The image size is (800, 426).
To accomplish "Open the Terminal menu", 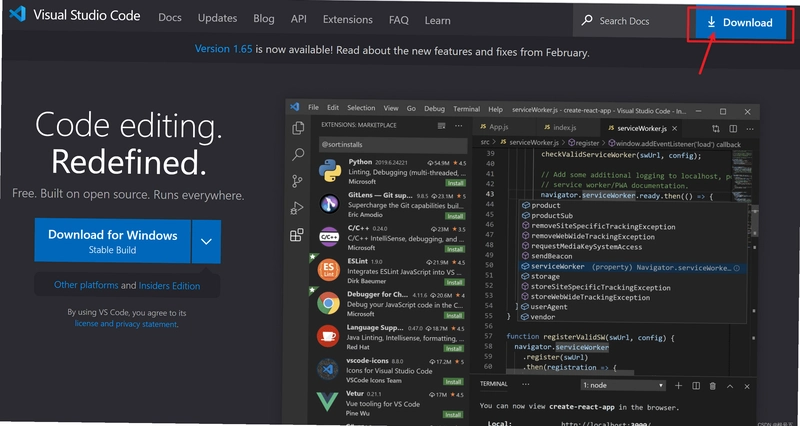I will (x=466, y=109).
